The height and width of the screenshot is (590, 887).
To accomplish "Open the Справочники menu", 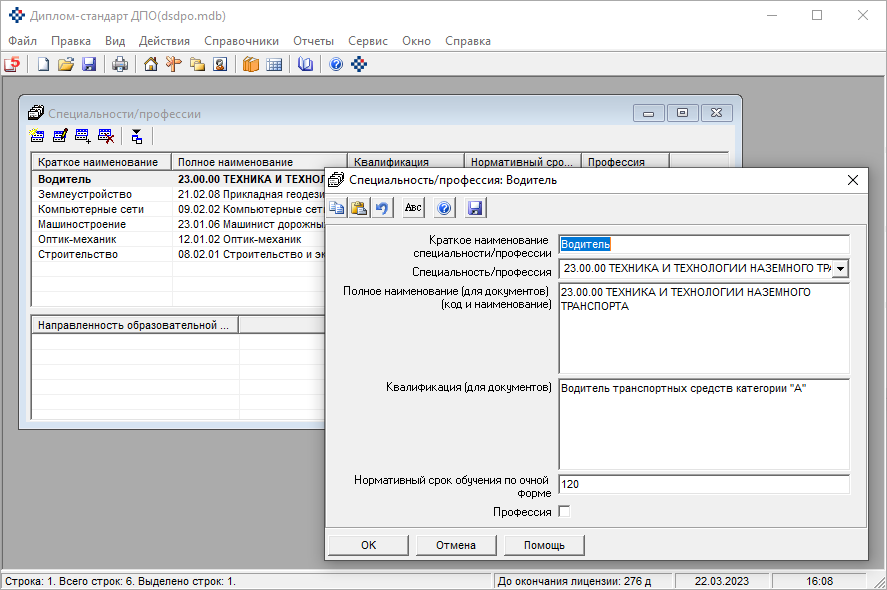I will [241, 41].
